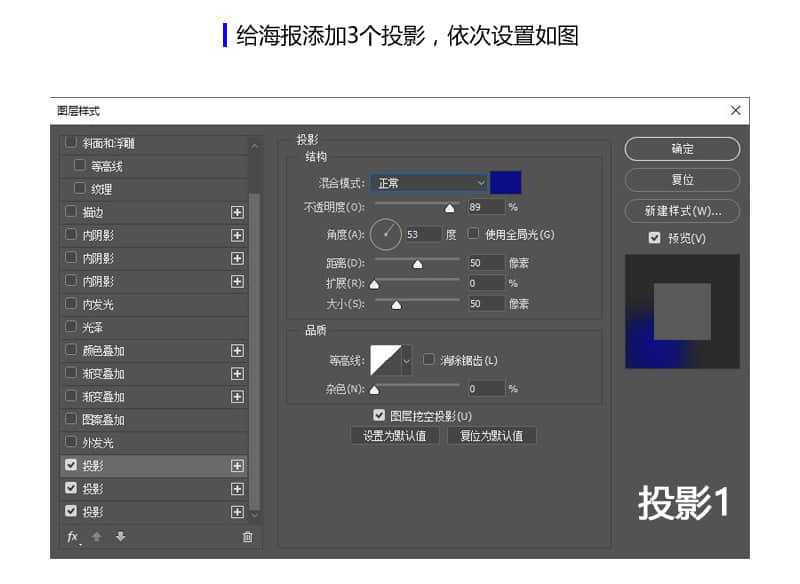Delete selected effect using trash icon
The width and height of the screenshot is (800, 584).
tap(248, 537)
